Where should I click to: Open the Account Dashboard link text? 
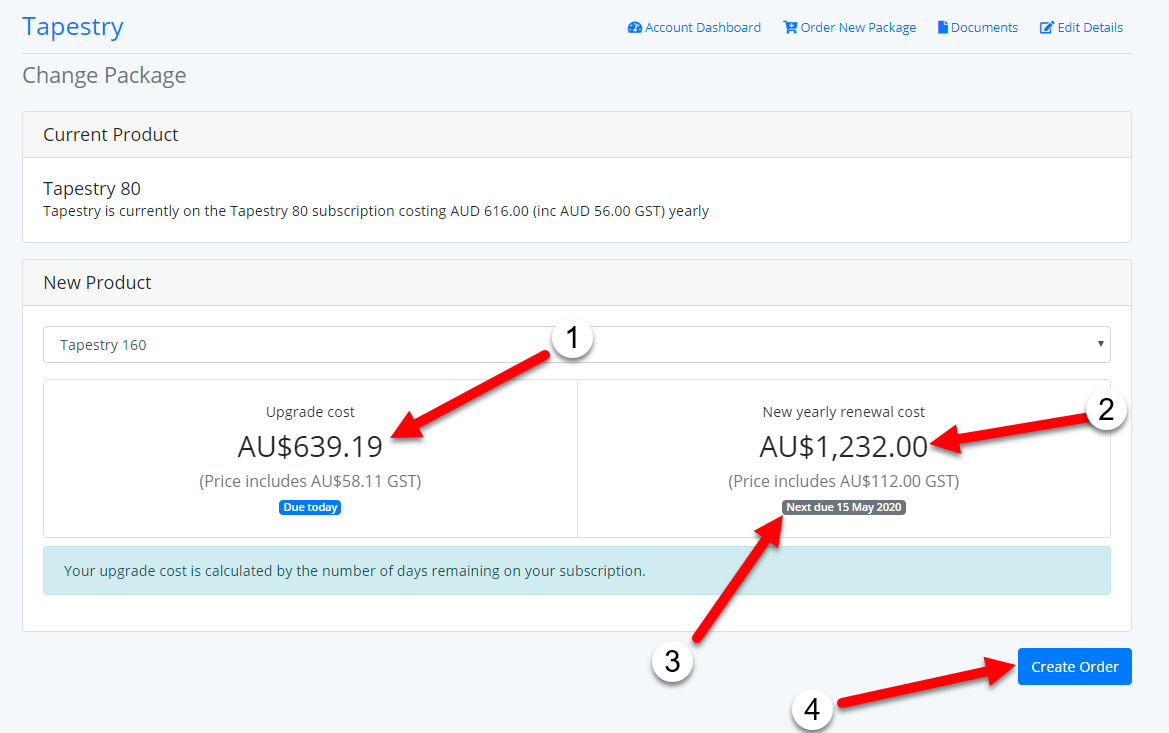click(x=703, y=28)
